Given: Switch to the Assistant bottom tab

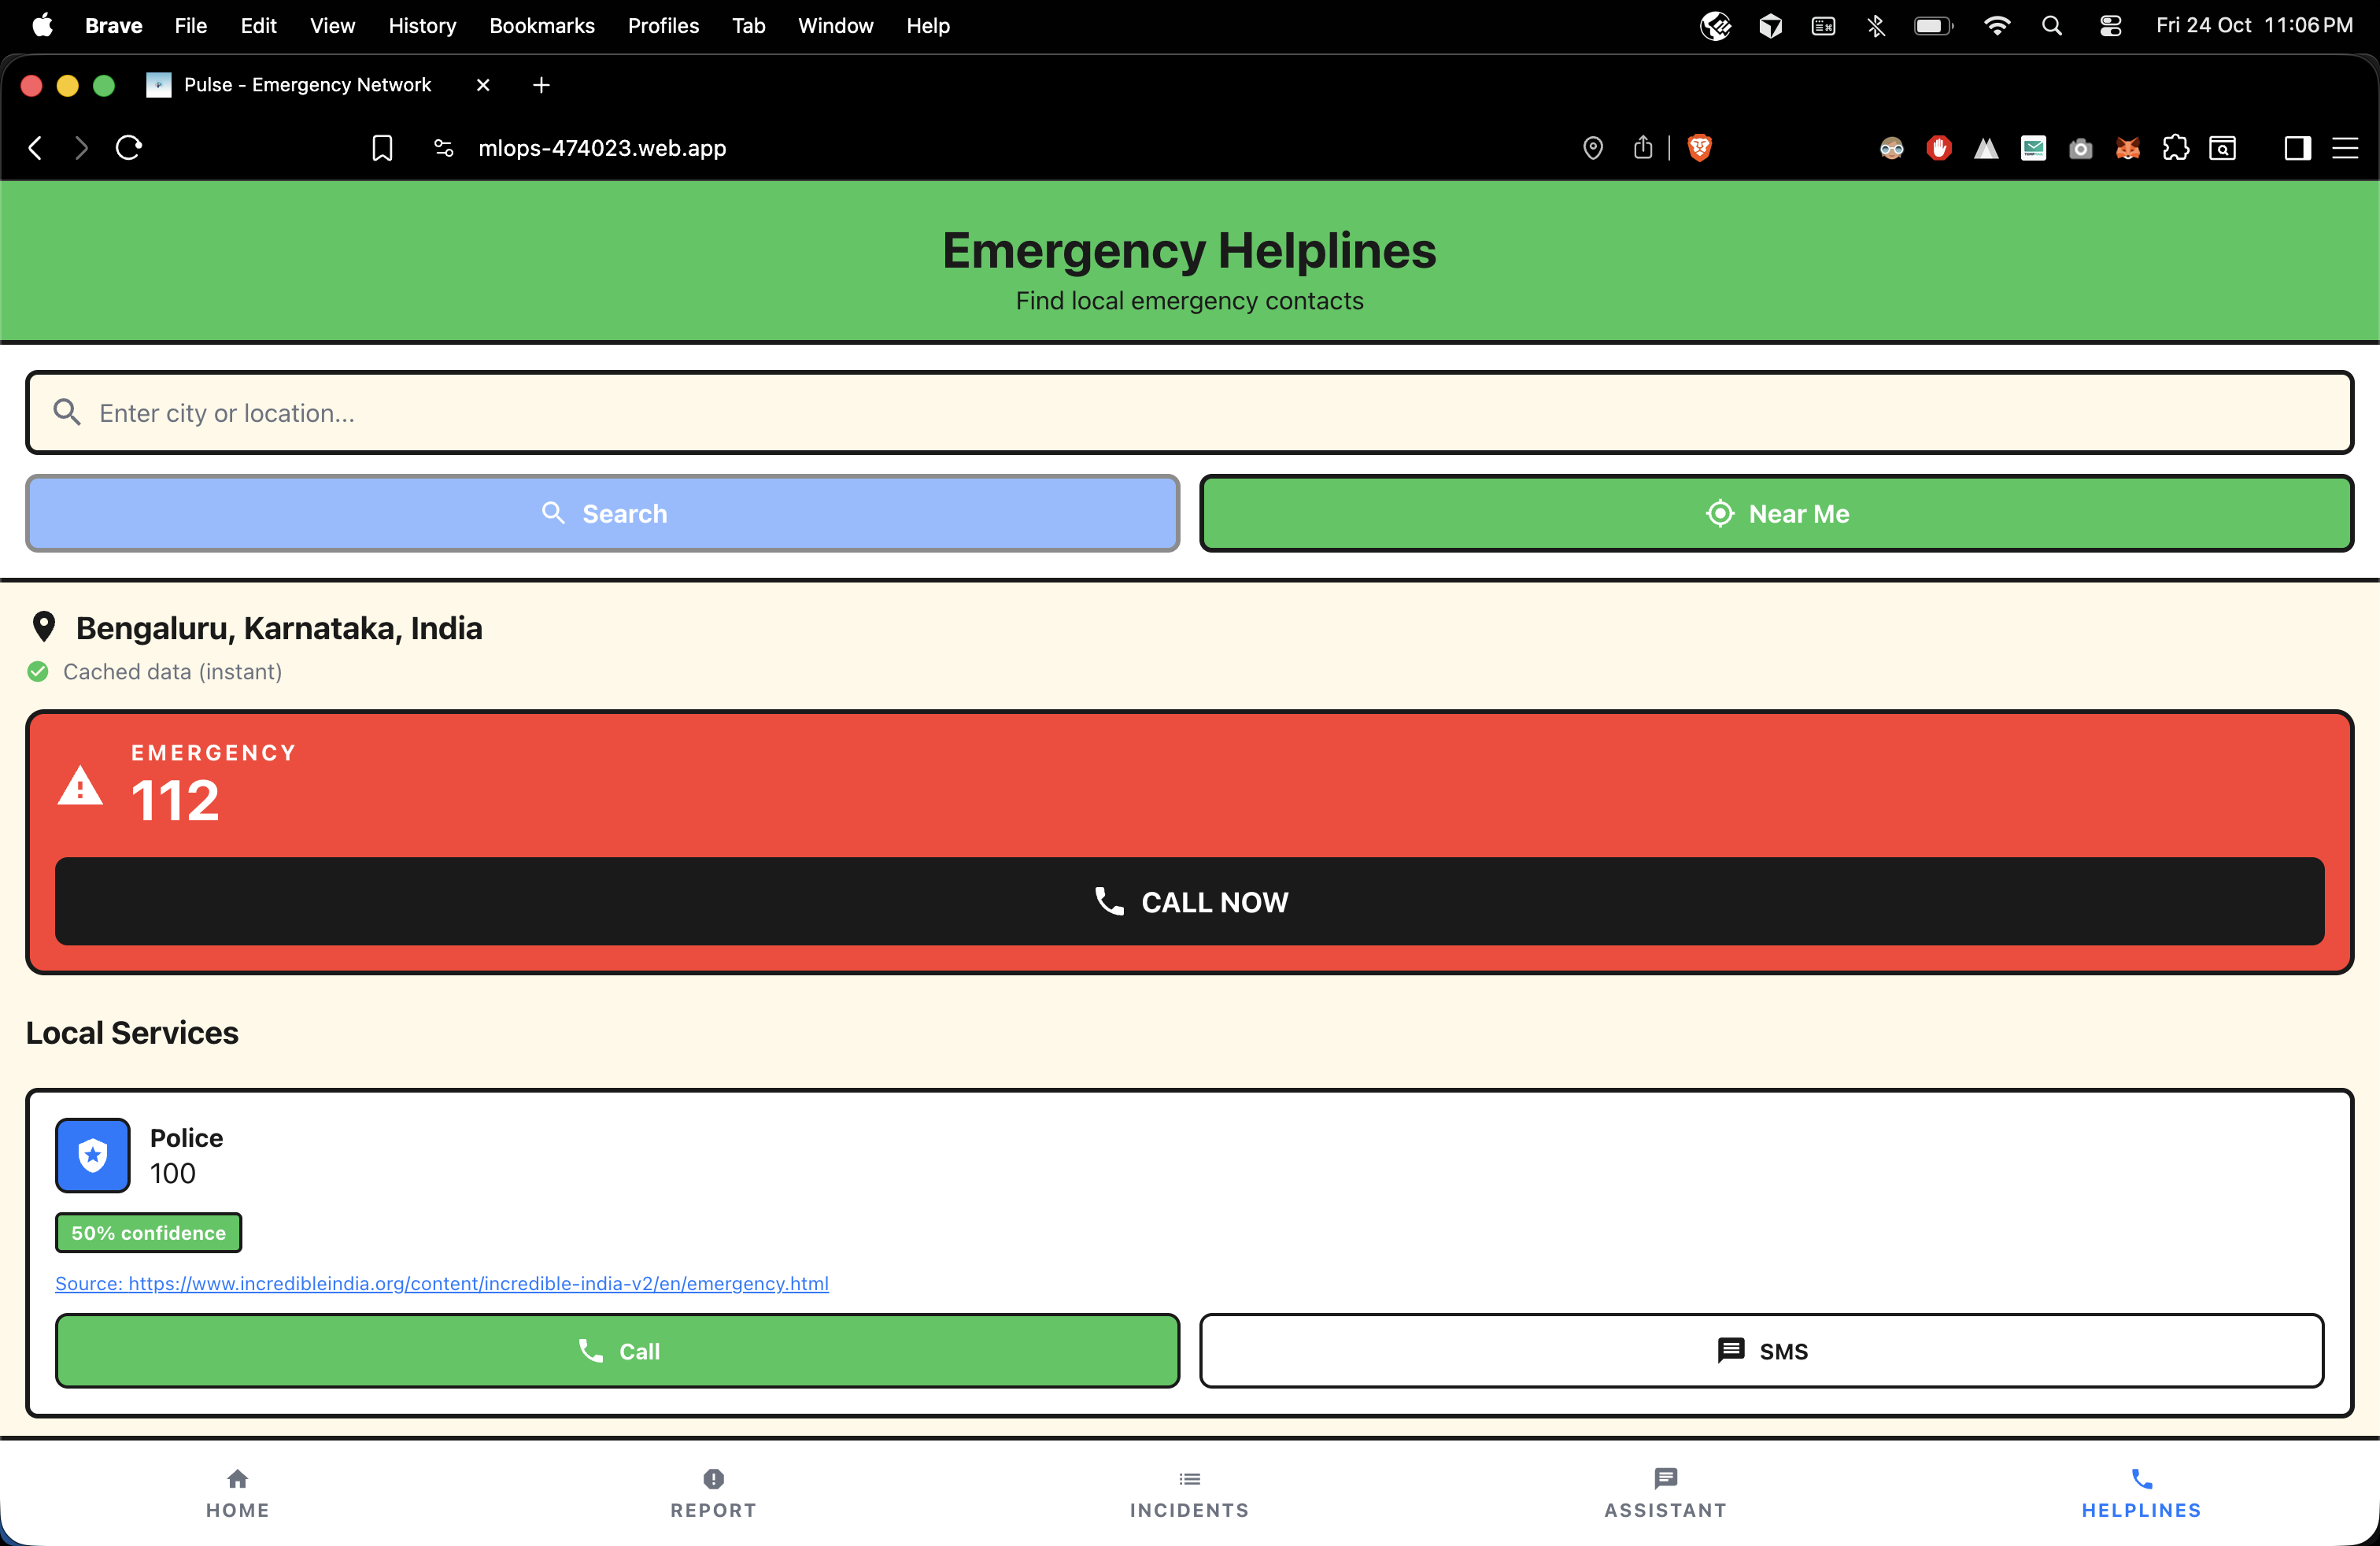Looking at the screenshot, I should [x=1665, y=1493].
